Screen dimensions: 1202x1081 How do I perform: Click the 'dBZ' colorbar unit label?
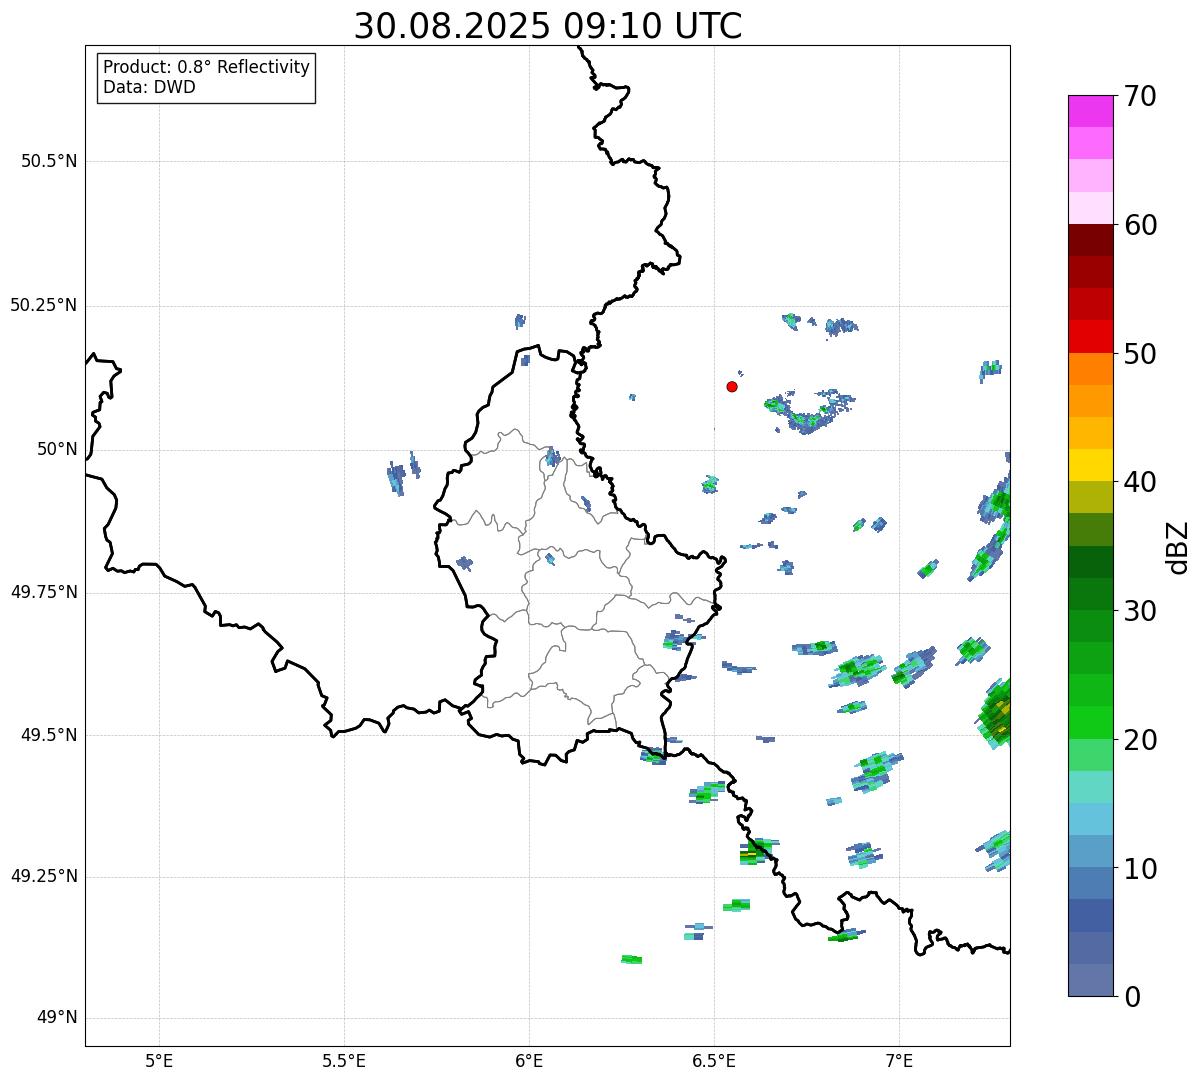[1178, 547]
